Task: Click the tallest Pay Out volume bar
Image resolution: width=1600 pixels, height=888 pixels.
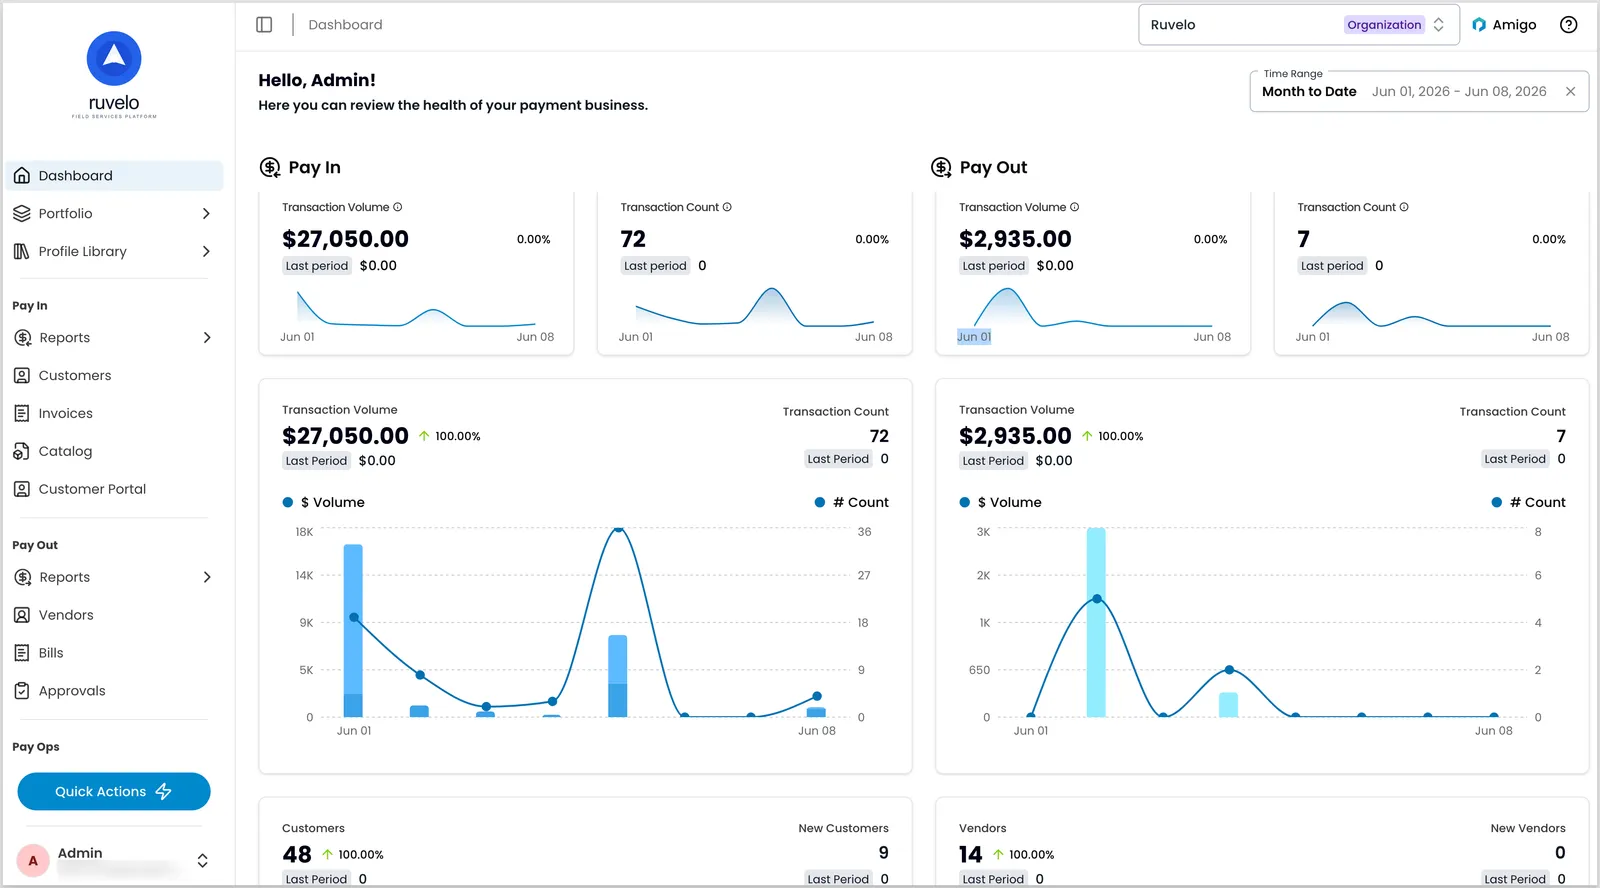Action: click(x=1096, y=622)
